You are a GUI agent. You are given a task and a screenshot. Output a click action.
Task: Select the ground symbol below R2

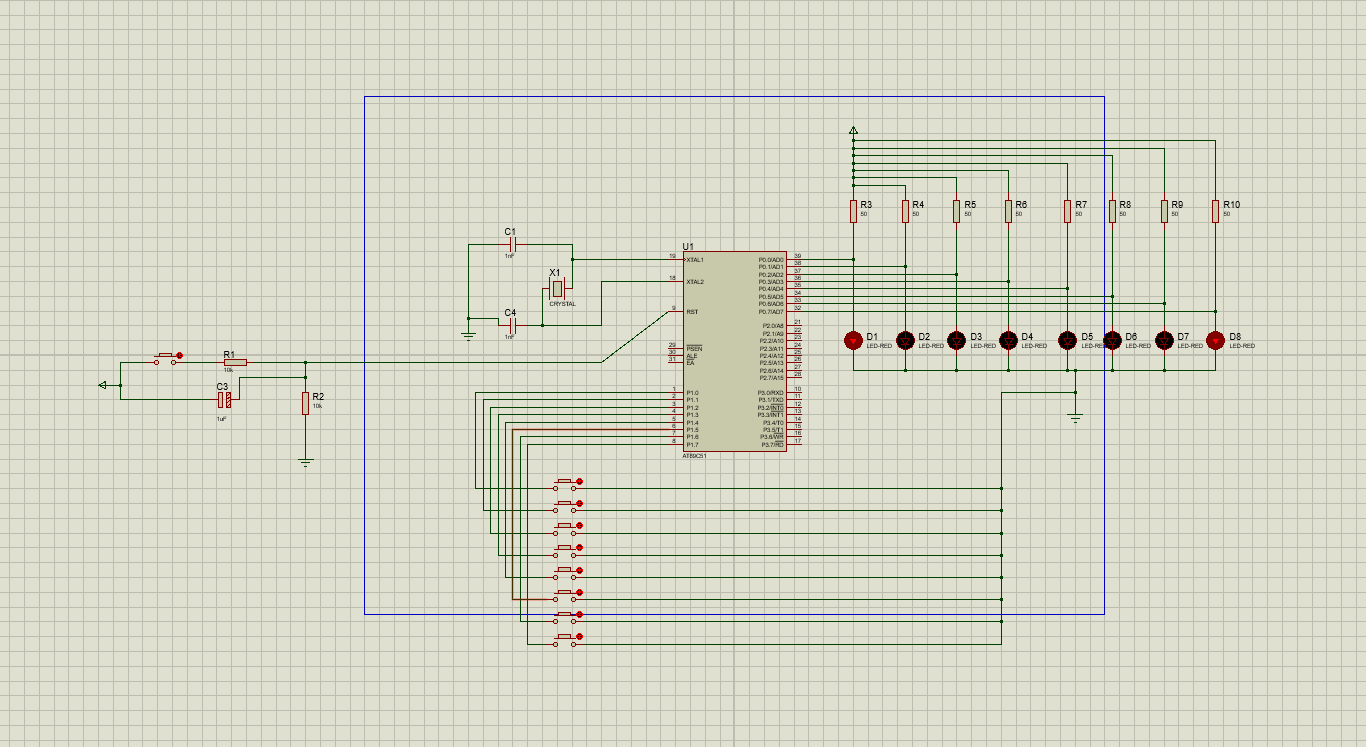(306, 461)
